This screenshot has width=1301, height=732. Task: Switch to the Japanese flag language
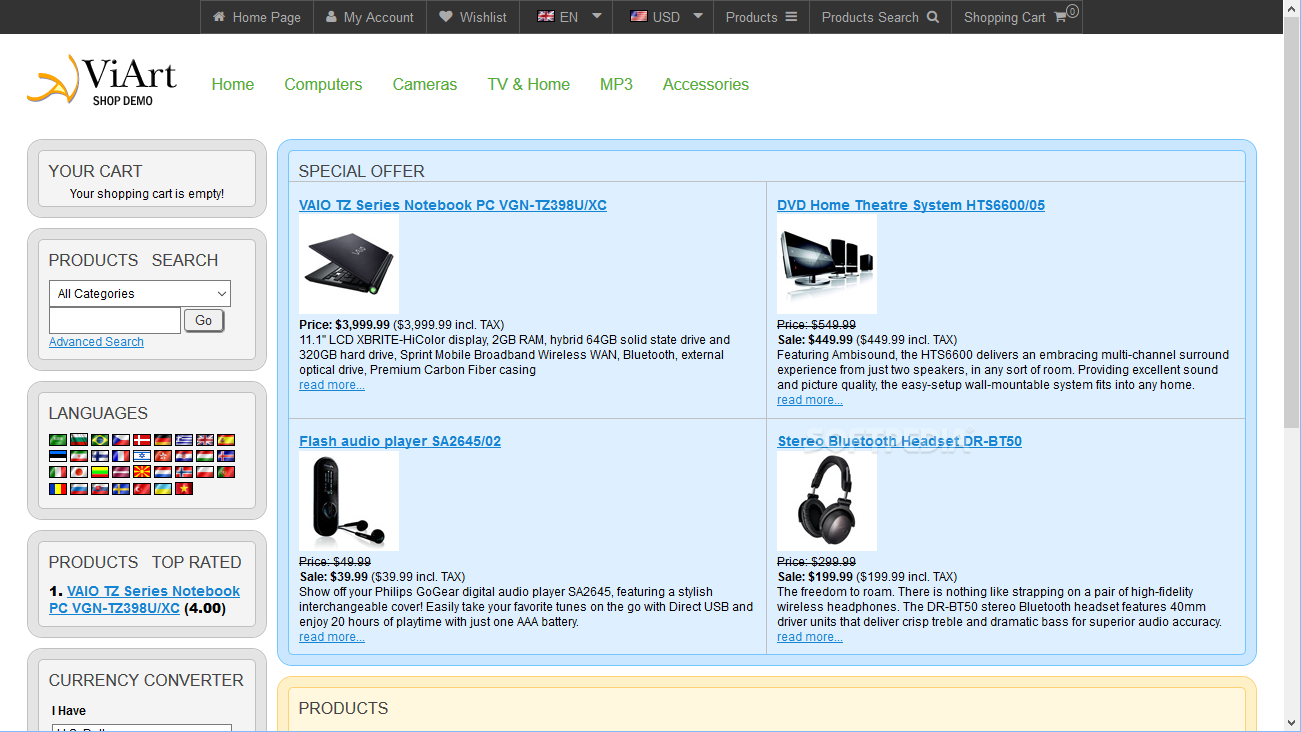pyautogui.click(x=79, y=472)
